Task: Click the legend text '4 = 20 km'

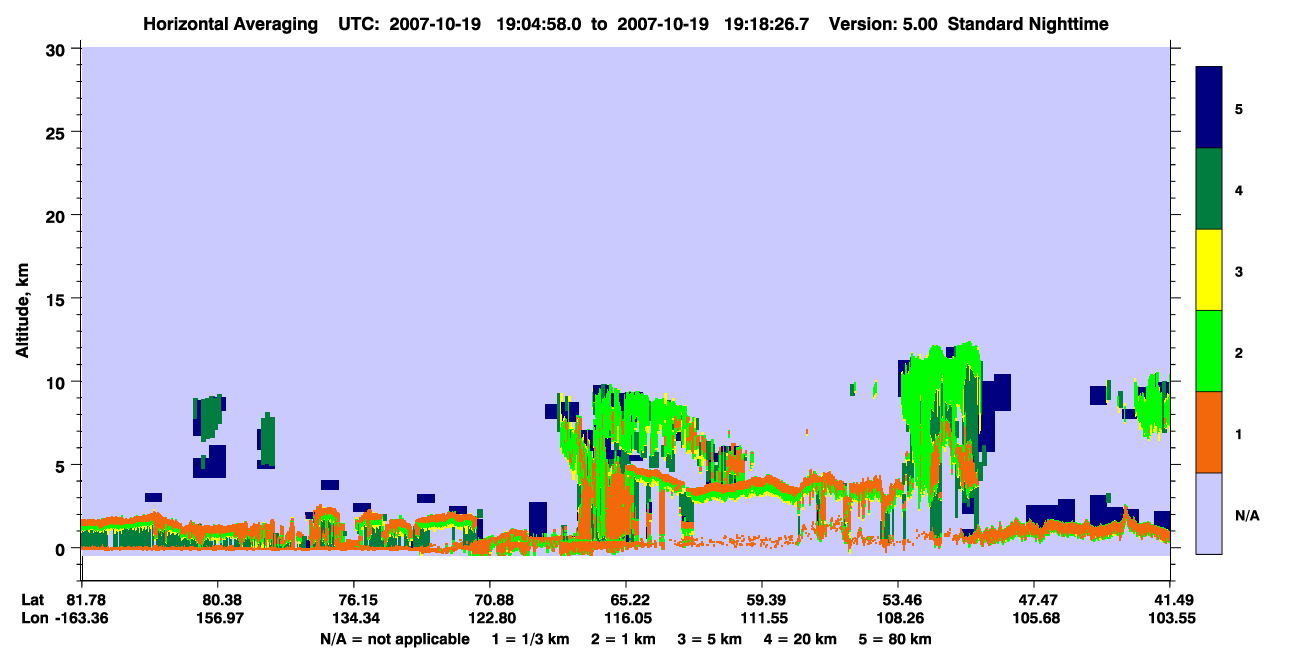Action: coord(801,639)
